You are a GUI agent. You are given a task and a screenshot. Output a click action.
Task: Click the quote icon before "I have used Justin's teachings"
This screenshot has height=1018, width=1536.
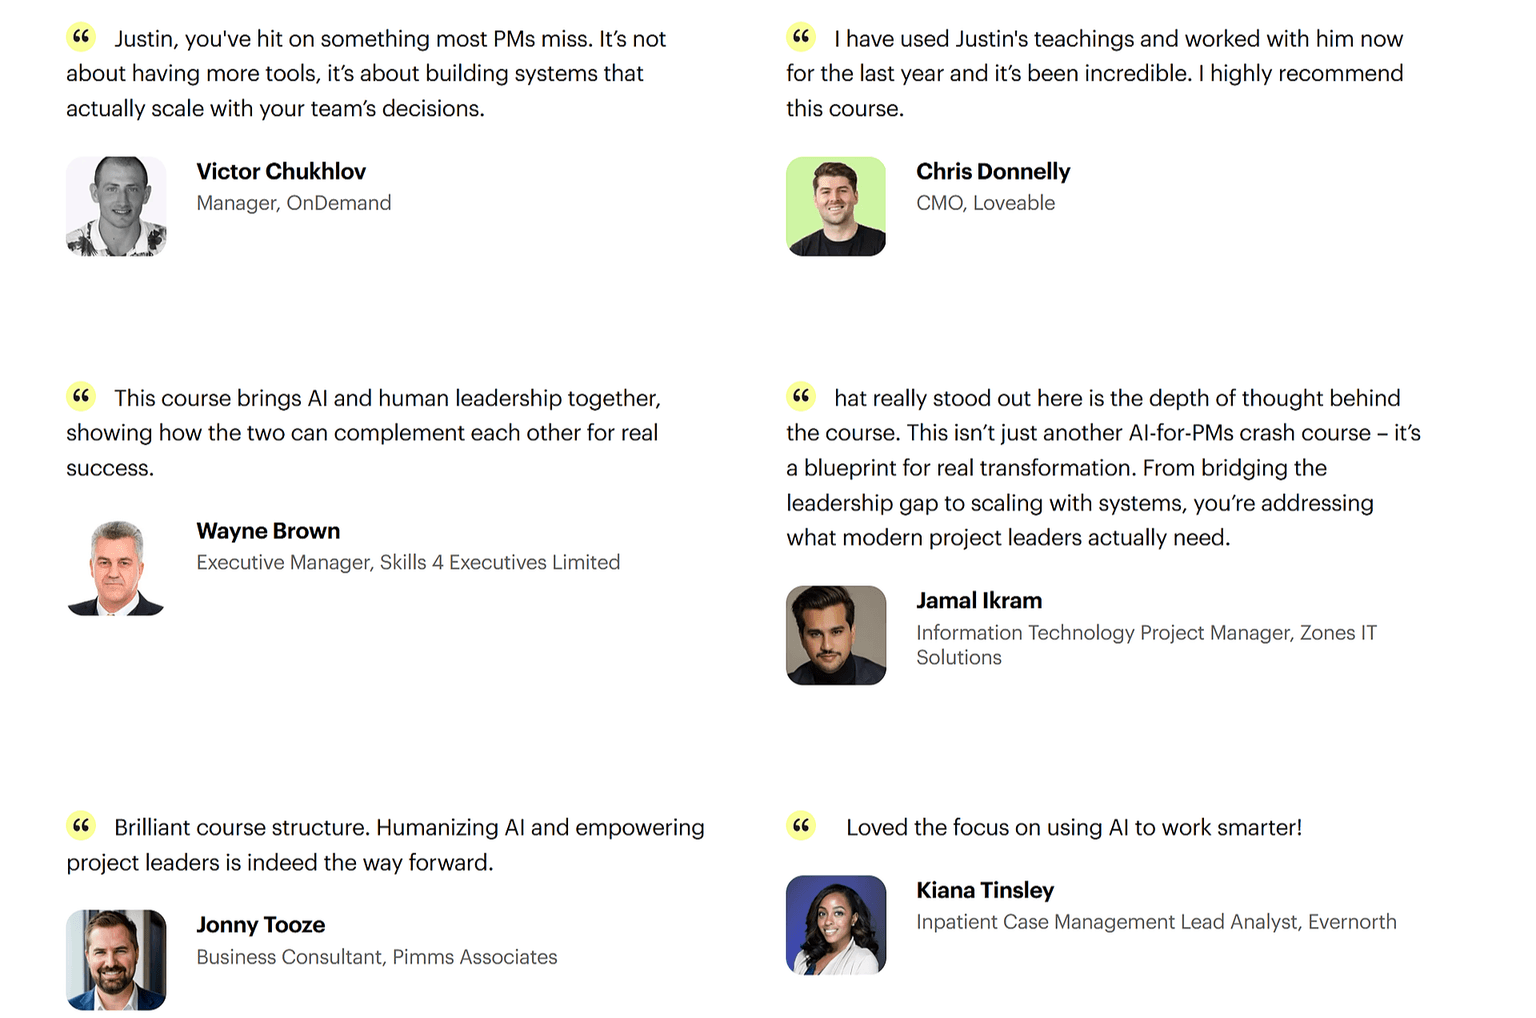pos(801,38)
